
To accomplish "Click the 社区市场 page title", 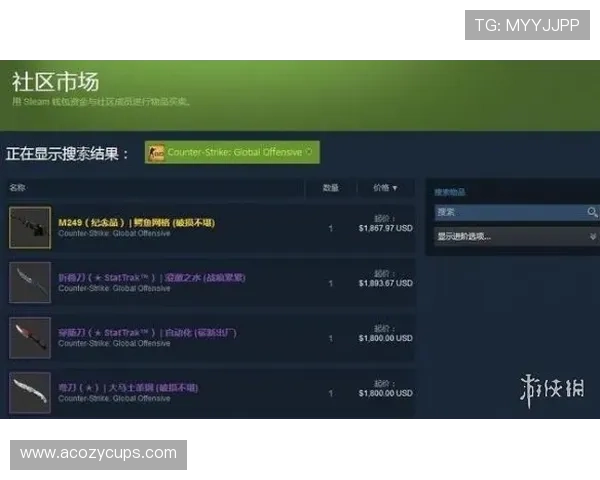I will coord(55,82).
